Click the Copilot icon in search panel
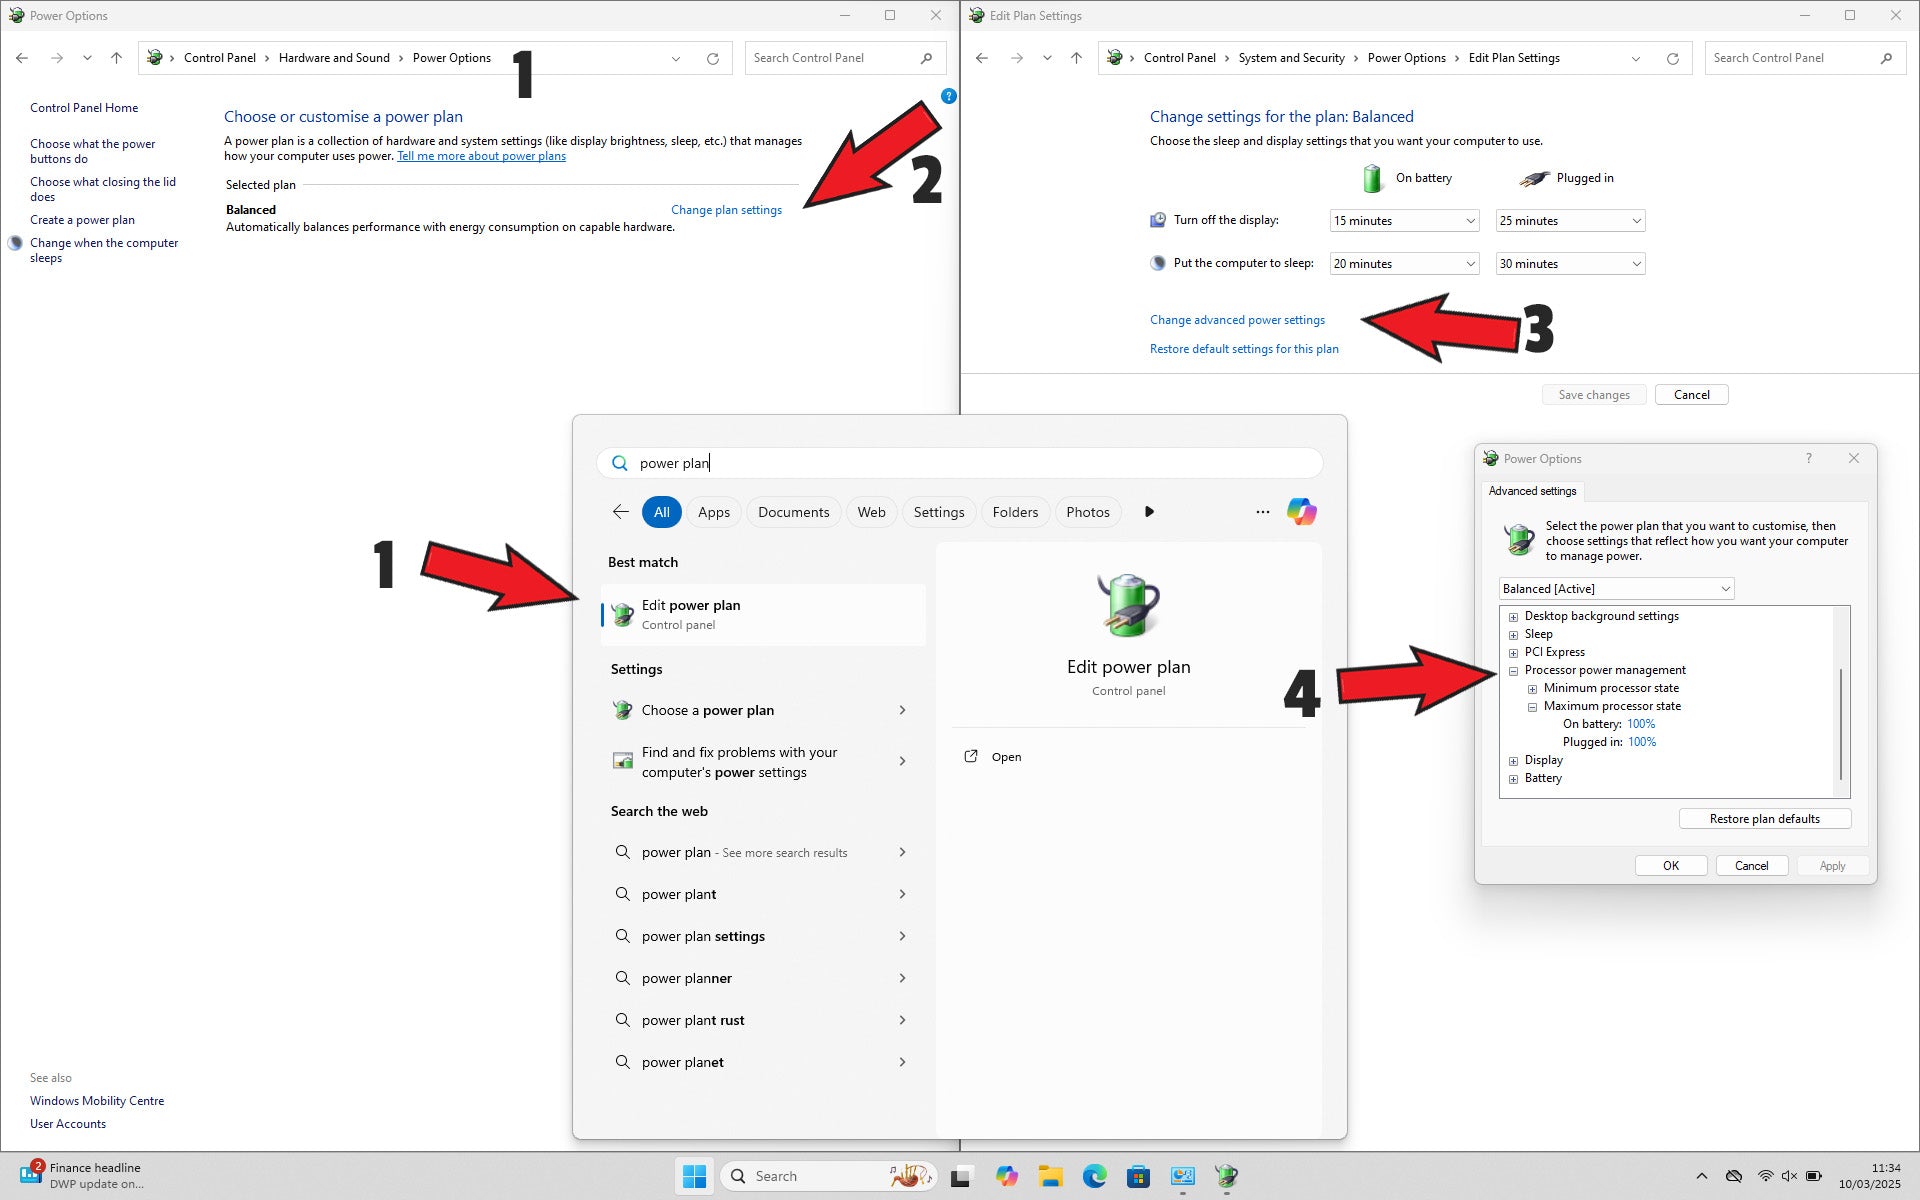The width and height of the screenshot is (1920, 1200). click(x=1301, y=512)
